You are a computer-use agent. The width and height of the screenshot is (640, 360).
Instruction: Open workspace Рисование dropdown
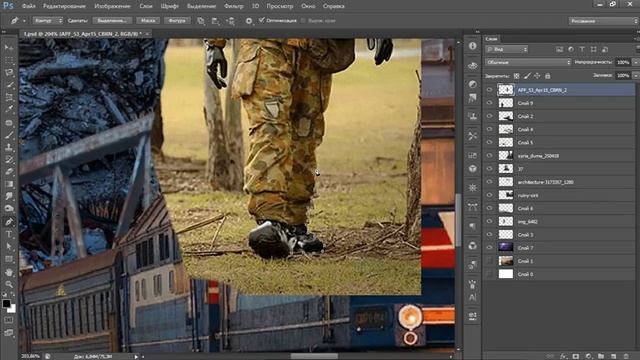603,21
